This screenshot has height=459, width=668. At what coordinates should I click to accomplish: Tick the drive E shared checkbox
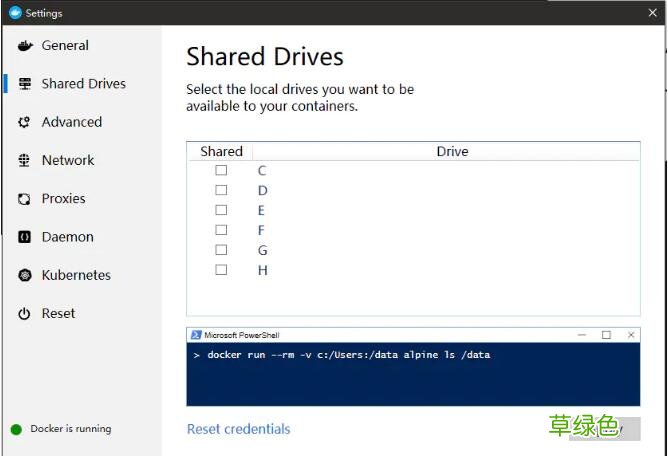pyautogui.click(x=221, y=210)
